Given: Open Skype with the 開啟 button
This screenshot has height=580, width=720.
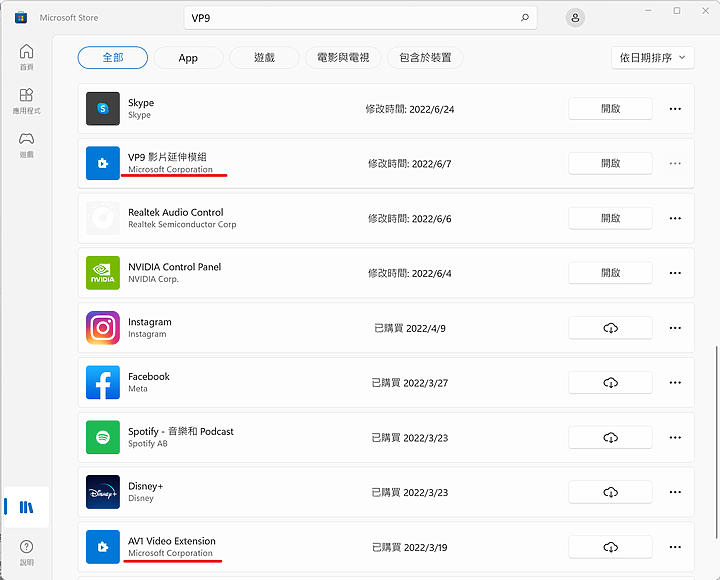Looking at the screenshot, I should 610,108.
